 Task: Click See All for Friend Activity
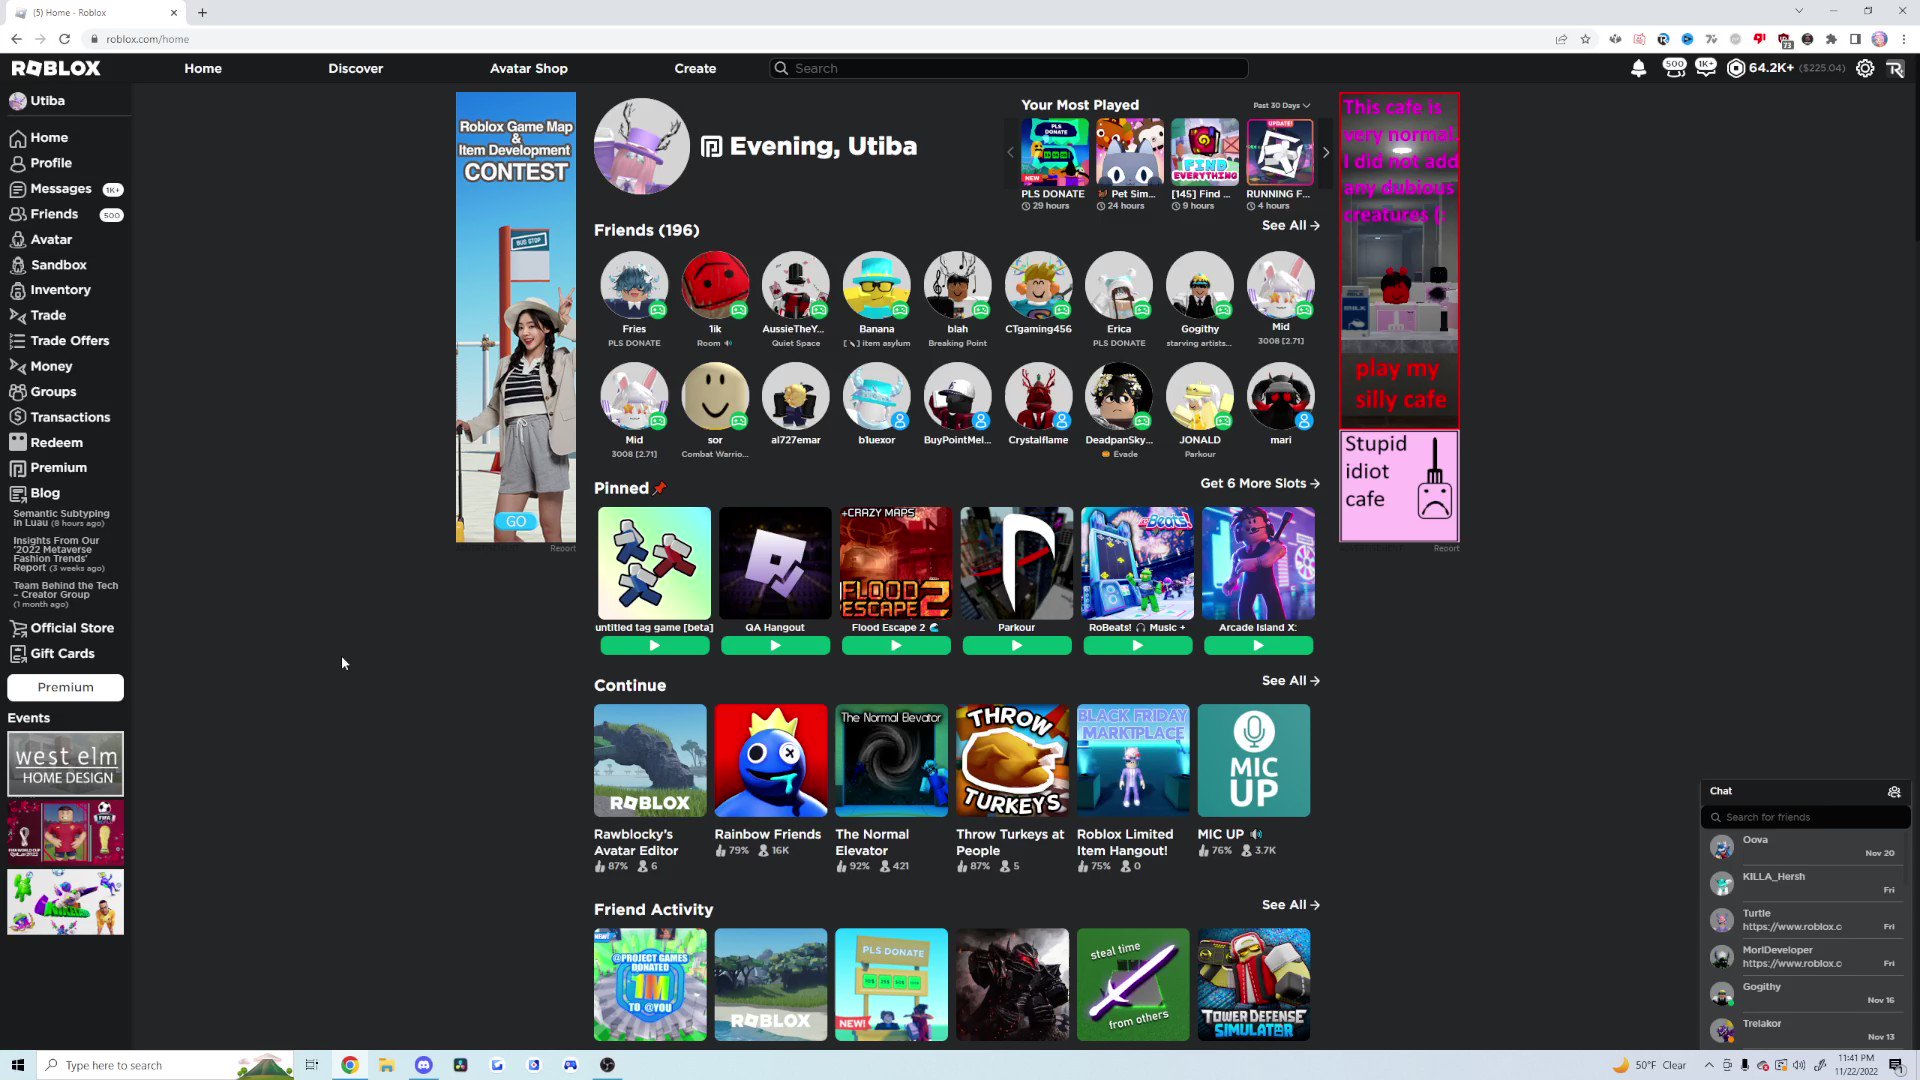1290,904
